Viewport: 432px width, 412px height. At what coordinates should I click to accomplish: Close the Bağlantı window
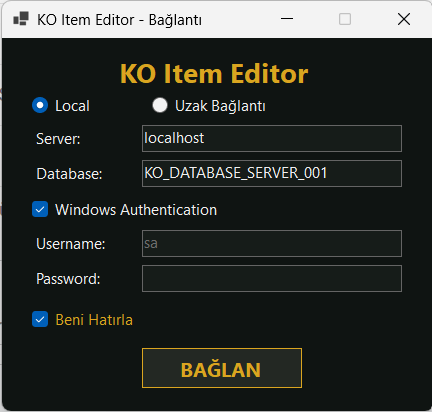coord(404,19)
